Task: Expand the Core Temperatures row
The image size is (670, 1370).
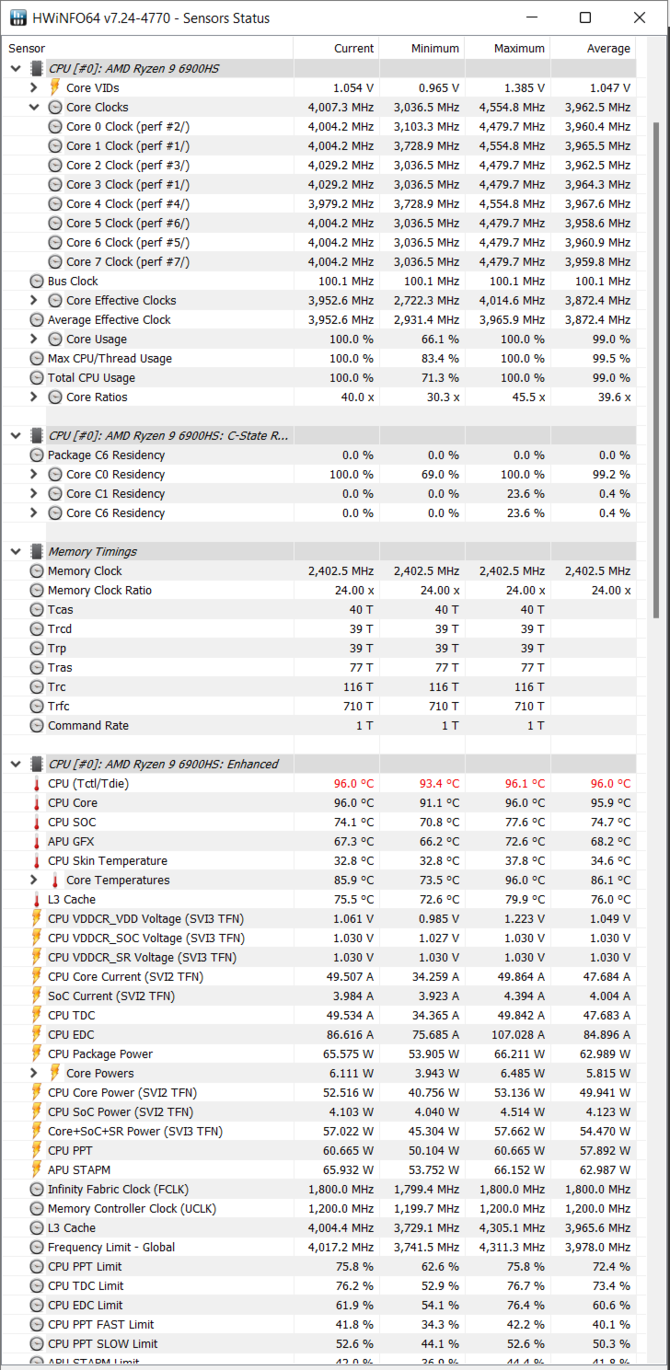Action: pos(35,880)
